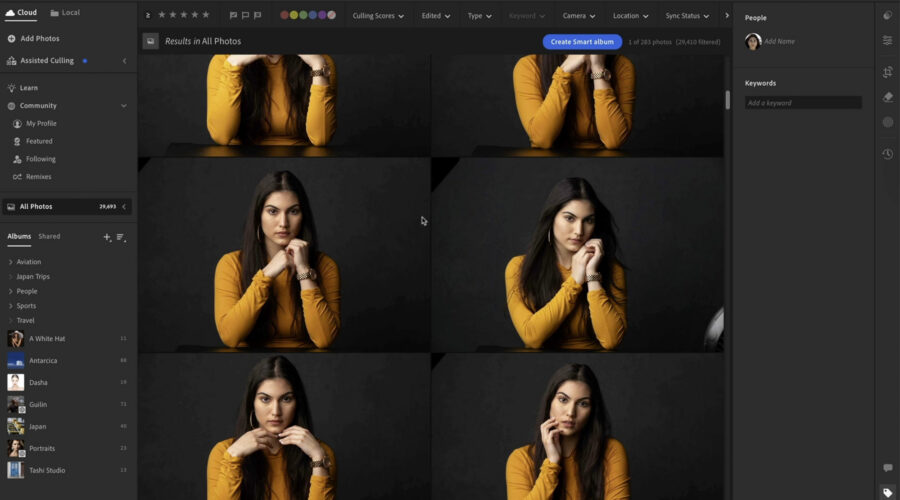
Task: Click the Add a keyword field
Action: [802, 103]
